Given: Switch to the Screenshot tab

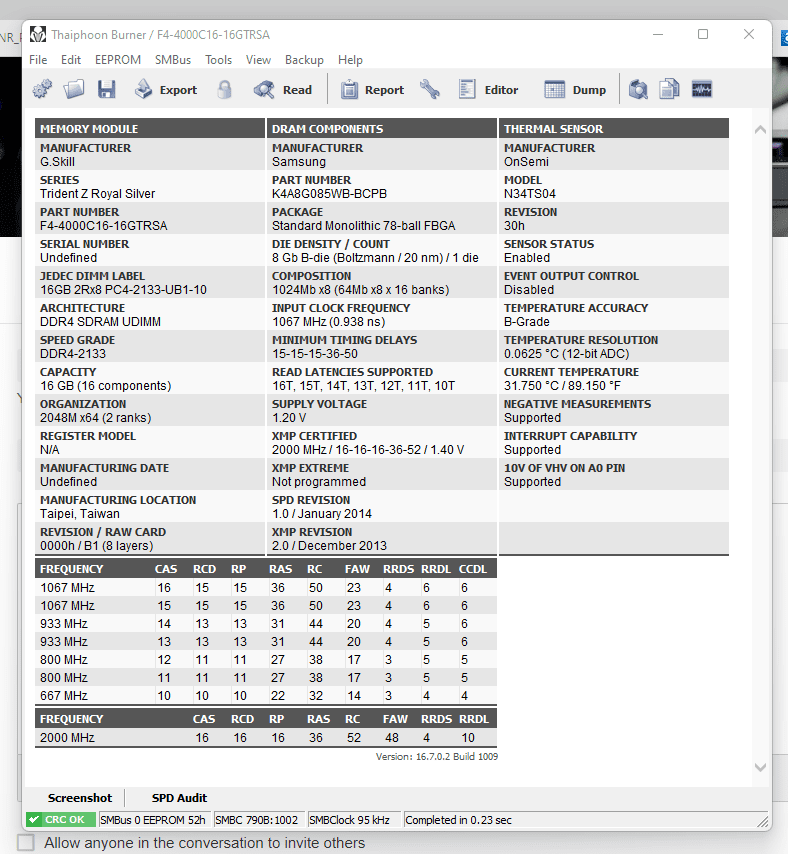Looking at the screenshot, I should tap(80, 798).
